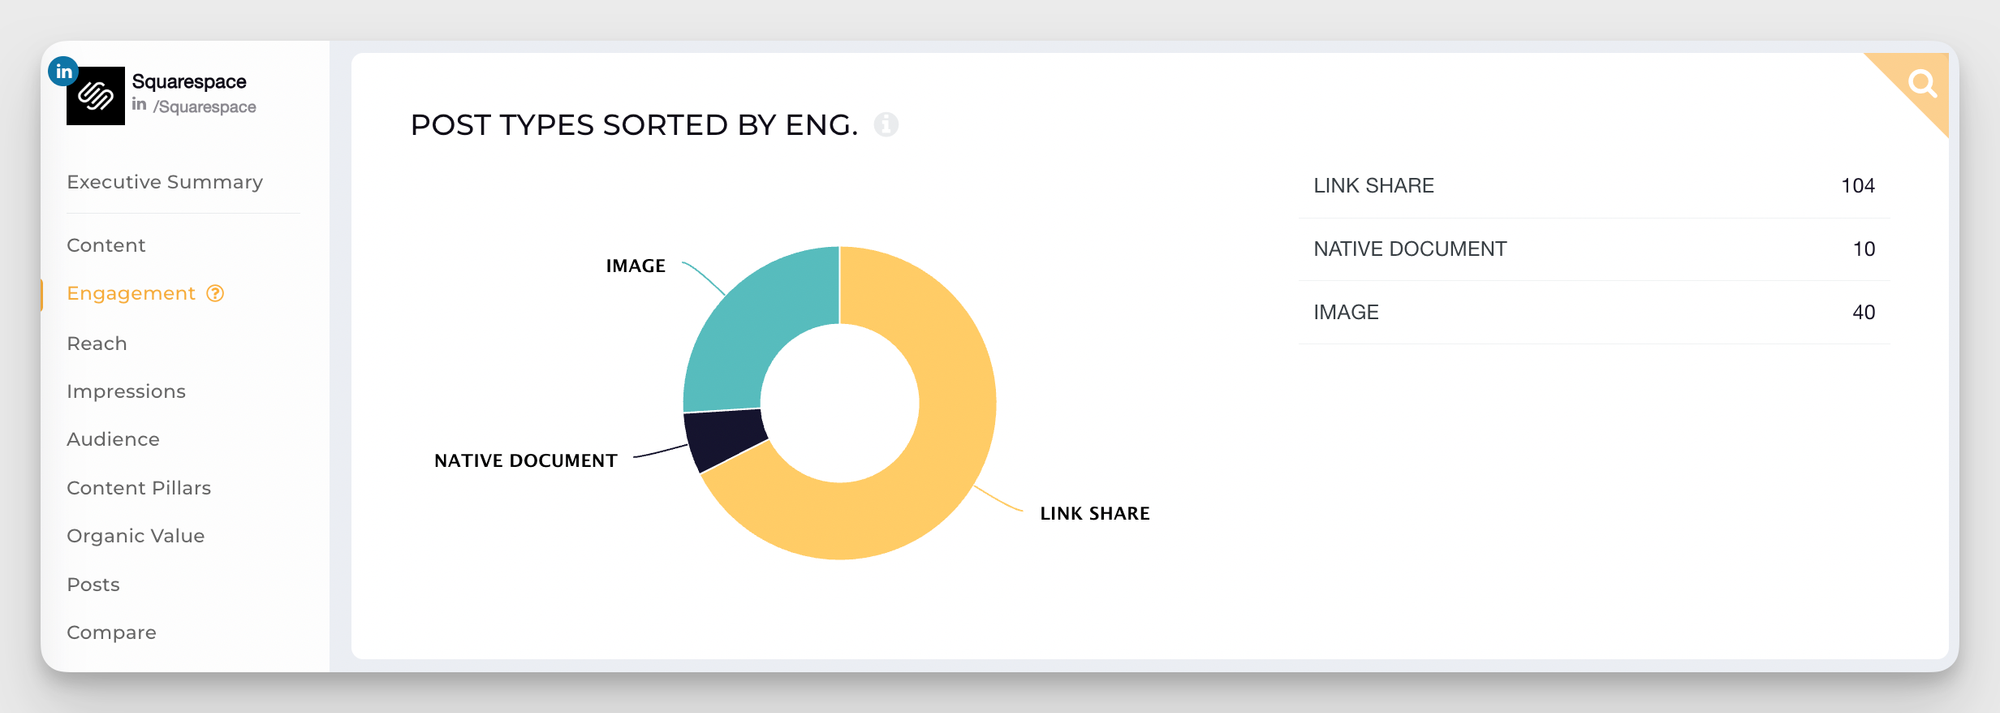The width and height of the screenshot is (2000, 713).
Task: Open the Executive Summary section
Action: (x=165, y=182)
